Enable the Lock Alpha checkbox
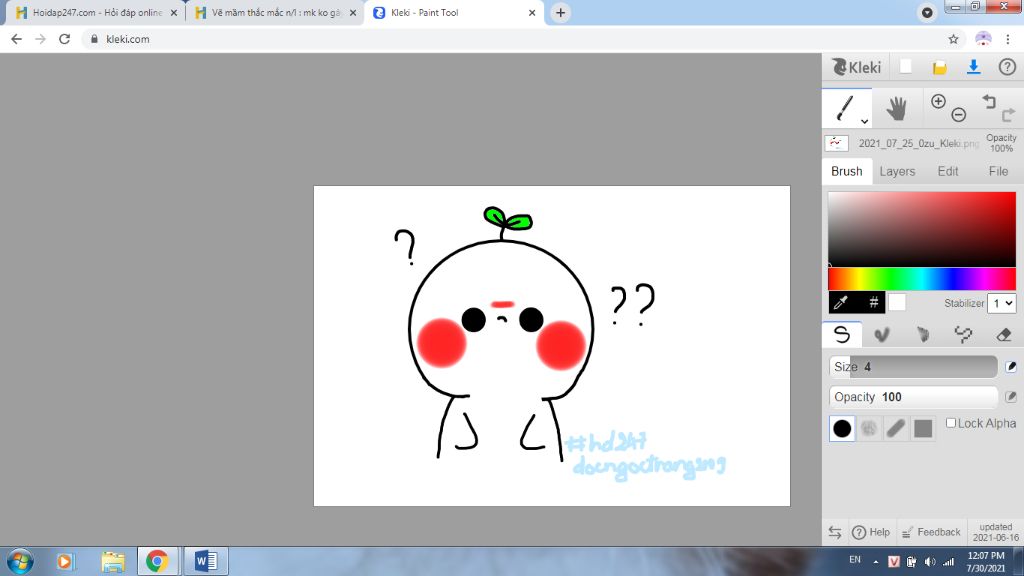Screen dimensions: 1024x576 click(x=951, y=423)
